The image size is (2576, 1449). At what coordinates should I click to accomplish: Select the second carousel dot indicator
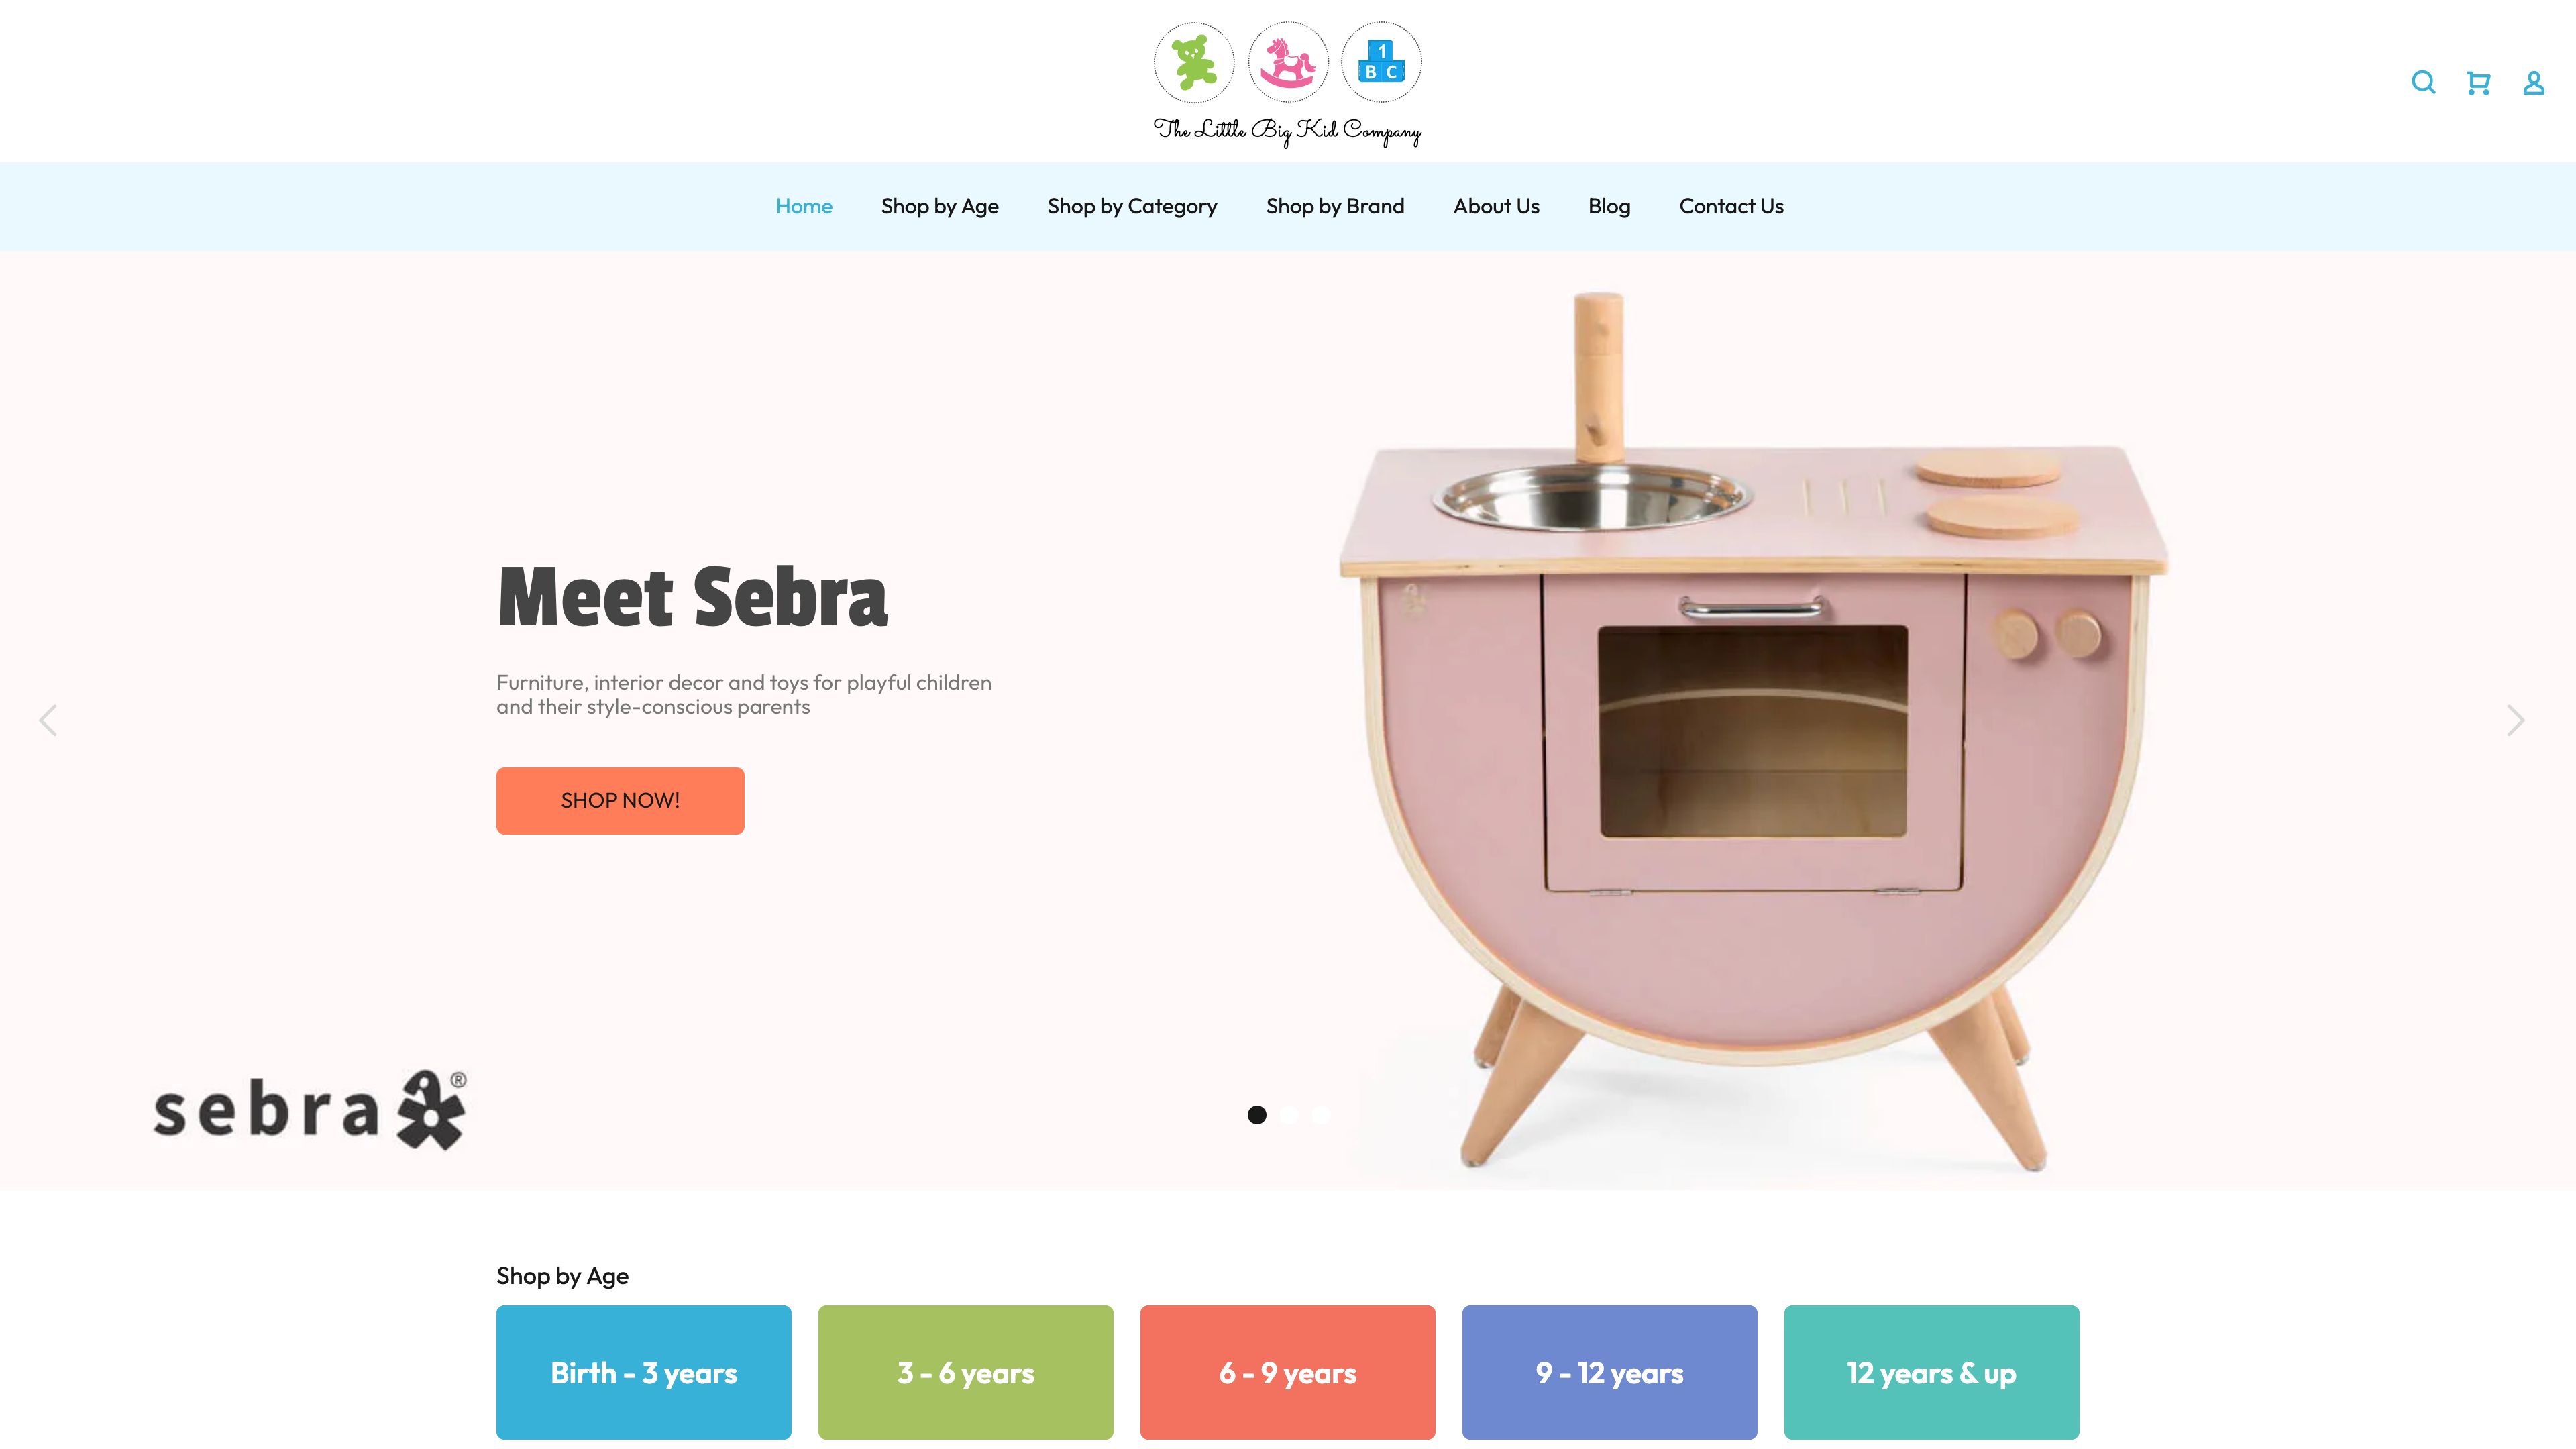(1289, 1114)
